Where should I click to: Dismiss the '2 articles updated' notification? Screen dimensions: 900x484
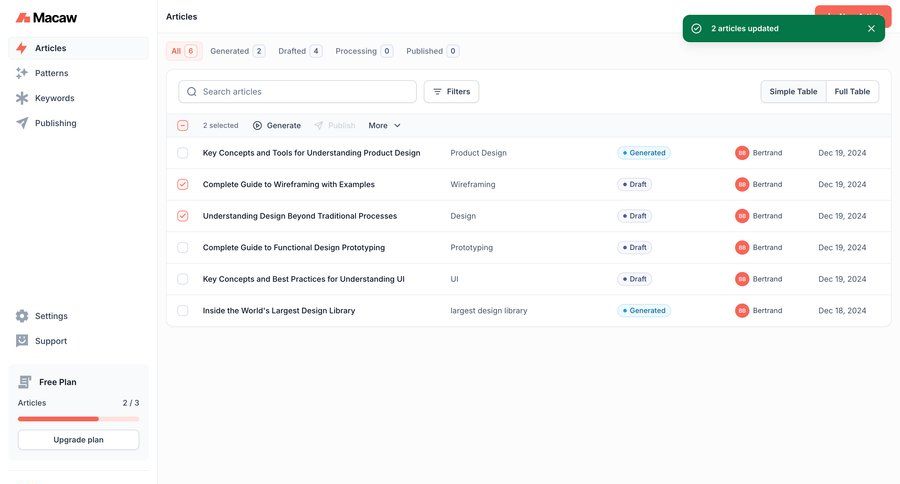pos(871,28)
